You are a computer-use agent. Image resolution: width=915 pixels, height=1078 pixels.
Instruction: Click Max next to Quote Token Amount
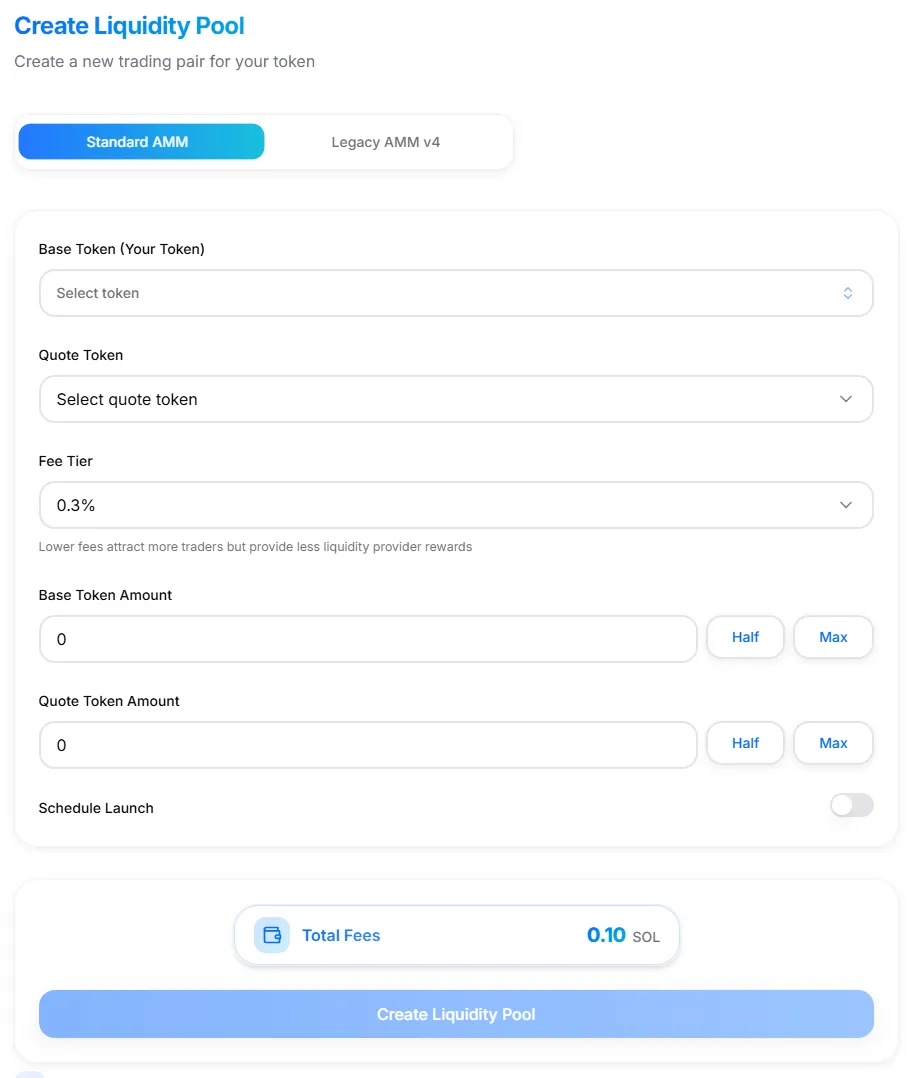click(x=833, y=743)
